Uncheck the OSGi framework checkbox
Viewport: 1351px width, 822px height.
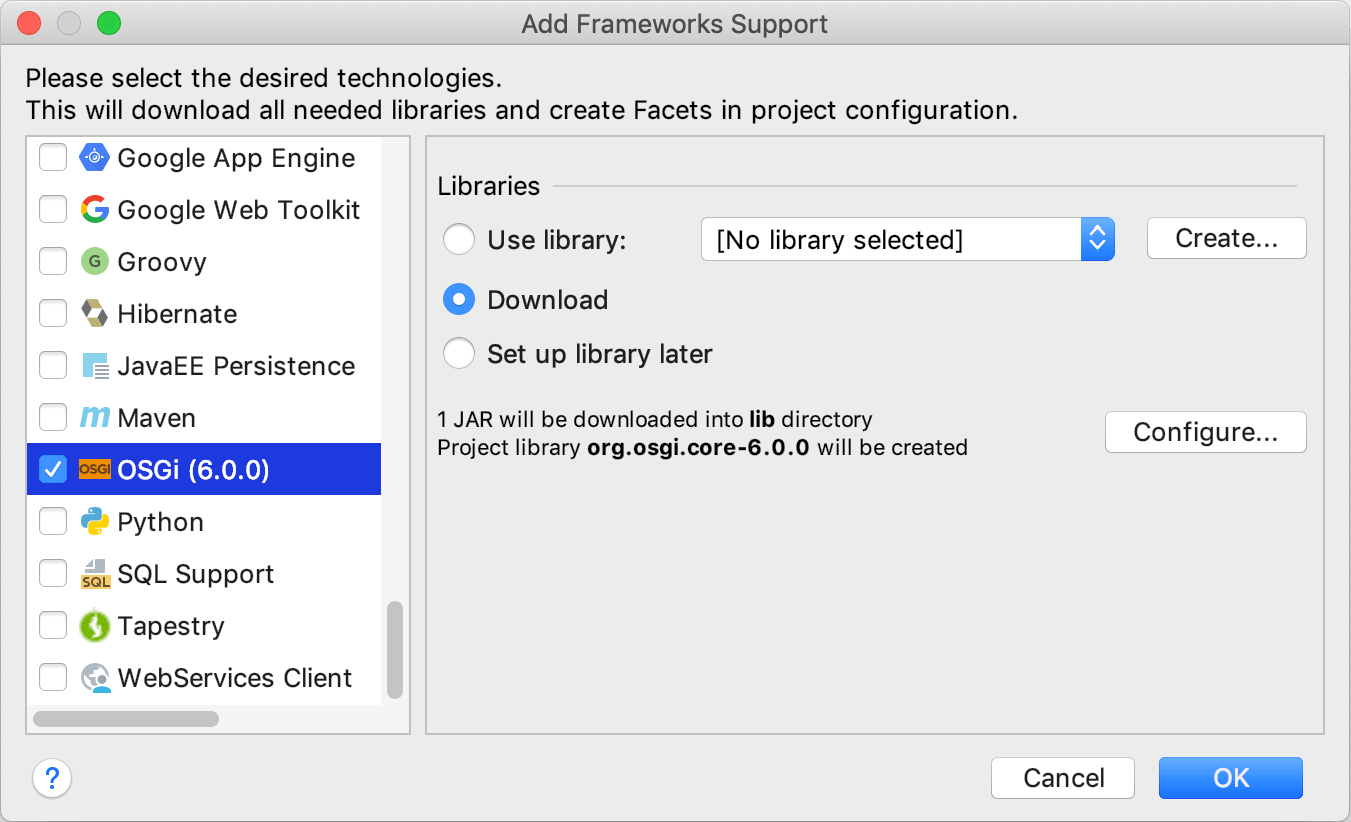(53, 470)
